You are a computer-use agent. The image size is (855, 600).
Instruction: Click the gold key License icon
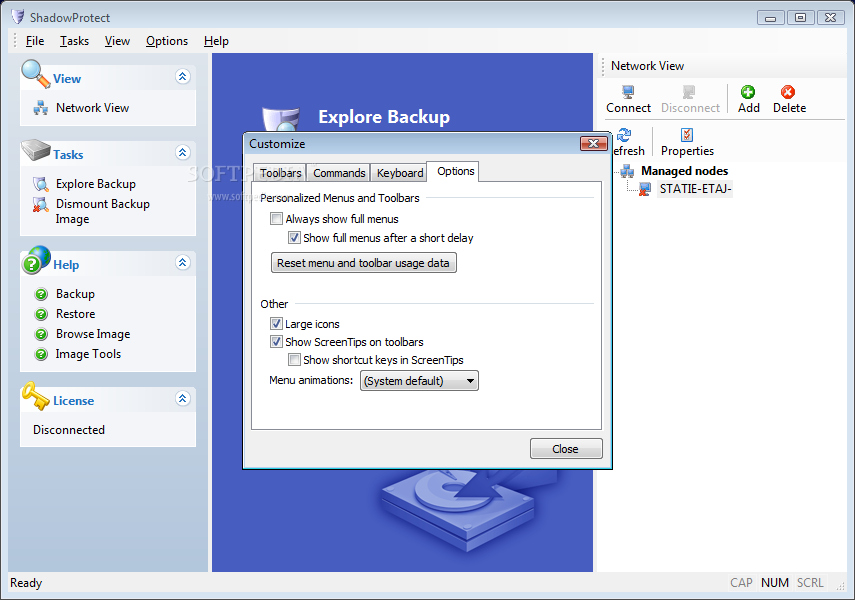click(x=35, y=396)
